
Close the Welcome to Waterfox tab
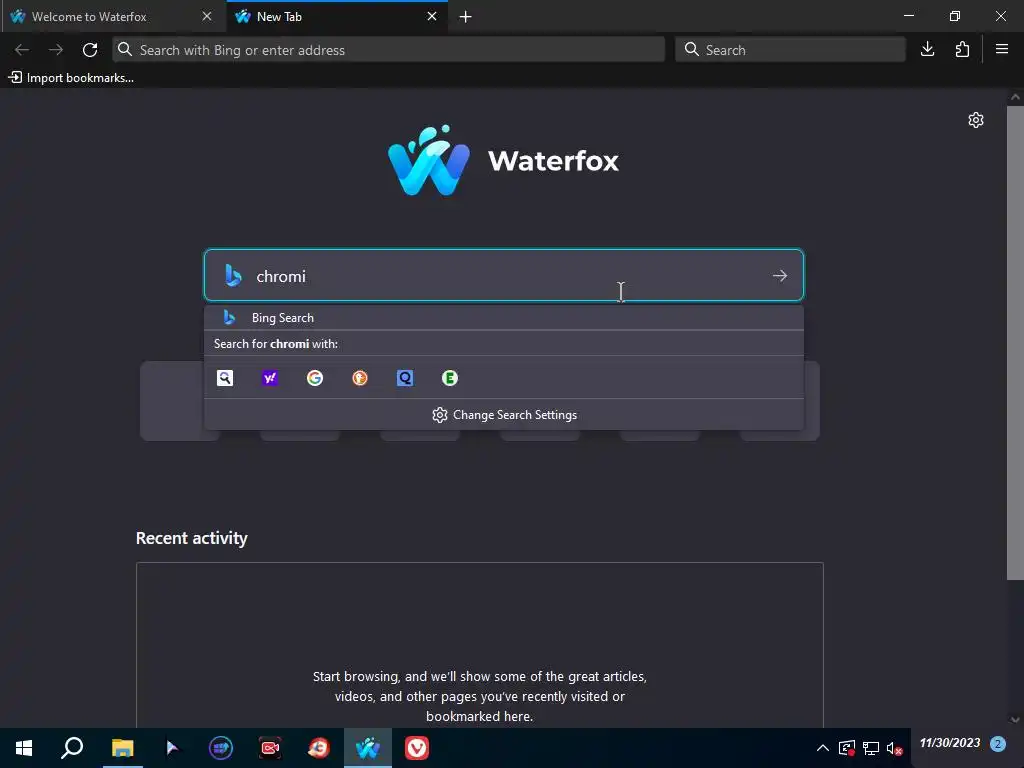(x=206, y=16)
